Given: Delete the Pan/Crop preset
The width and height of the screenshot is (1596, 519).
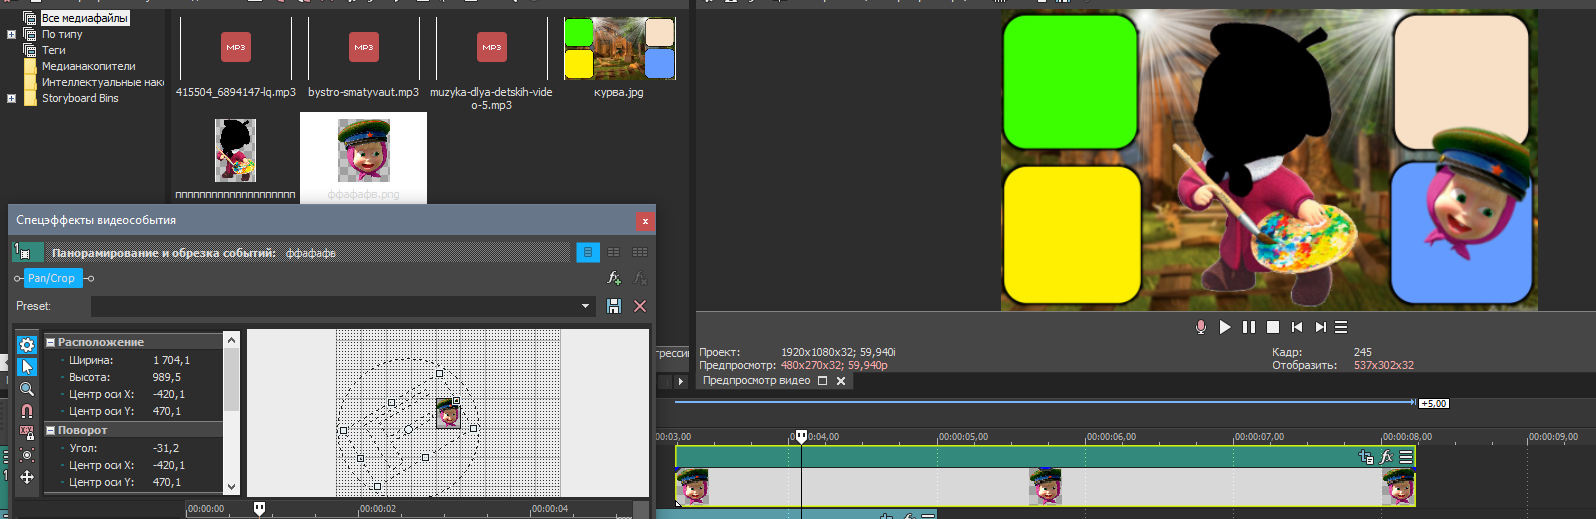Looking at the screenshot, I should pyautogui.click(x=640, y=306).
